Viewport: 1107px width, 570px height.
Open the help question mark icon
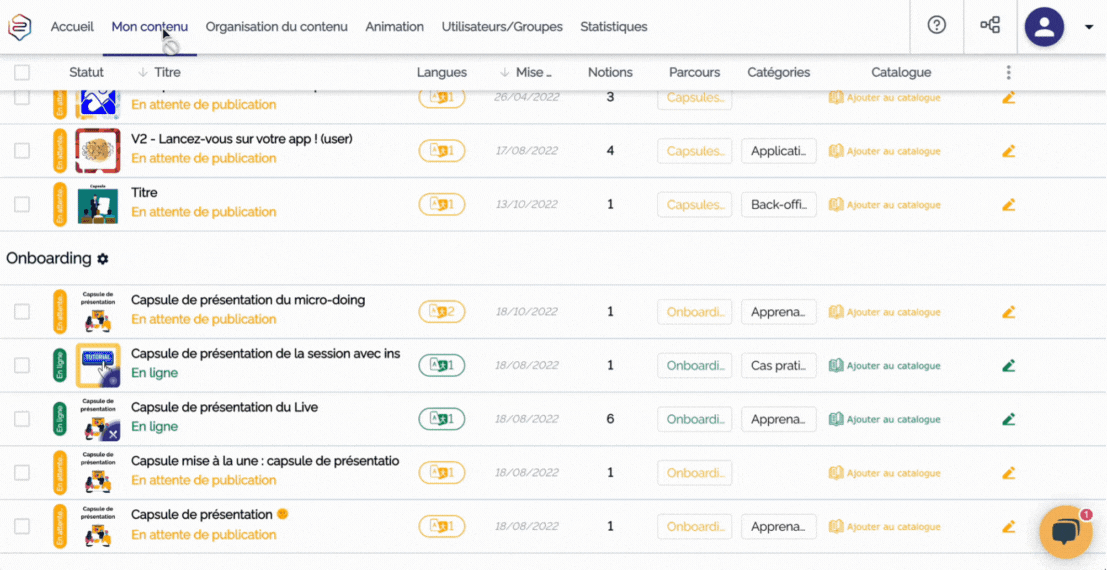[936, 26]
